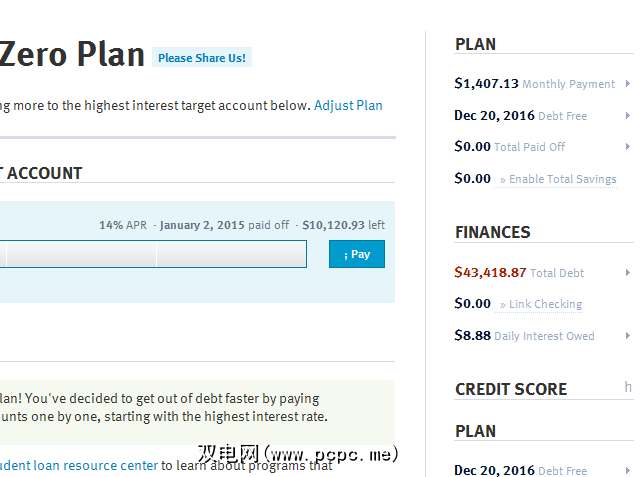Open Enable Total Savings link
The width and height of the screenshot is (640, 477).
click(x=558, y=179)
